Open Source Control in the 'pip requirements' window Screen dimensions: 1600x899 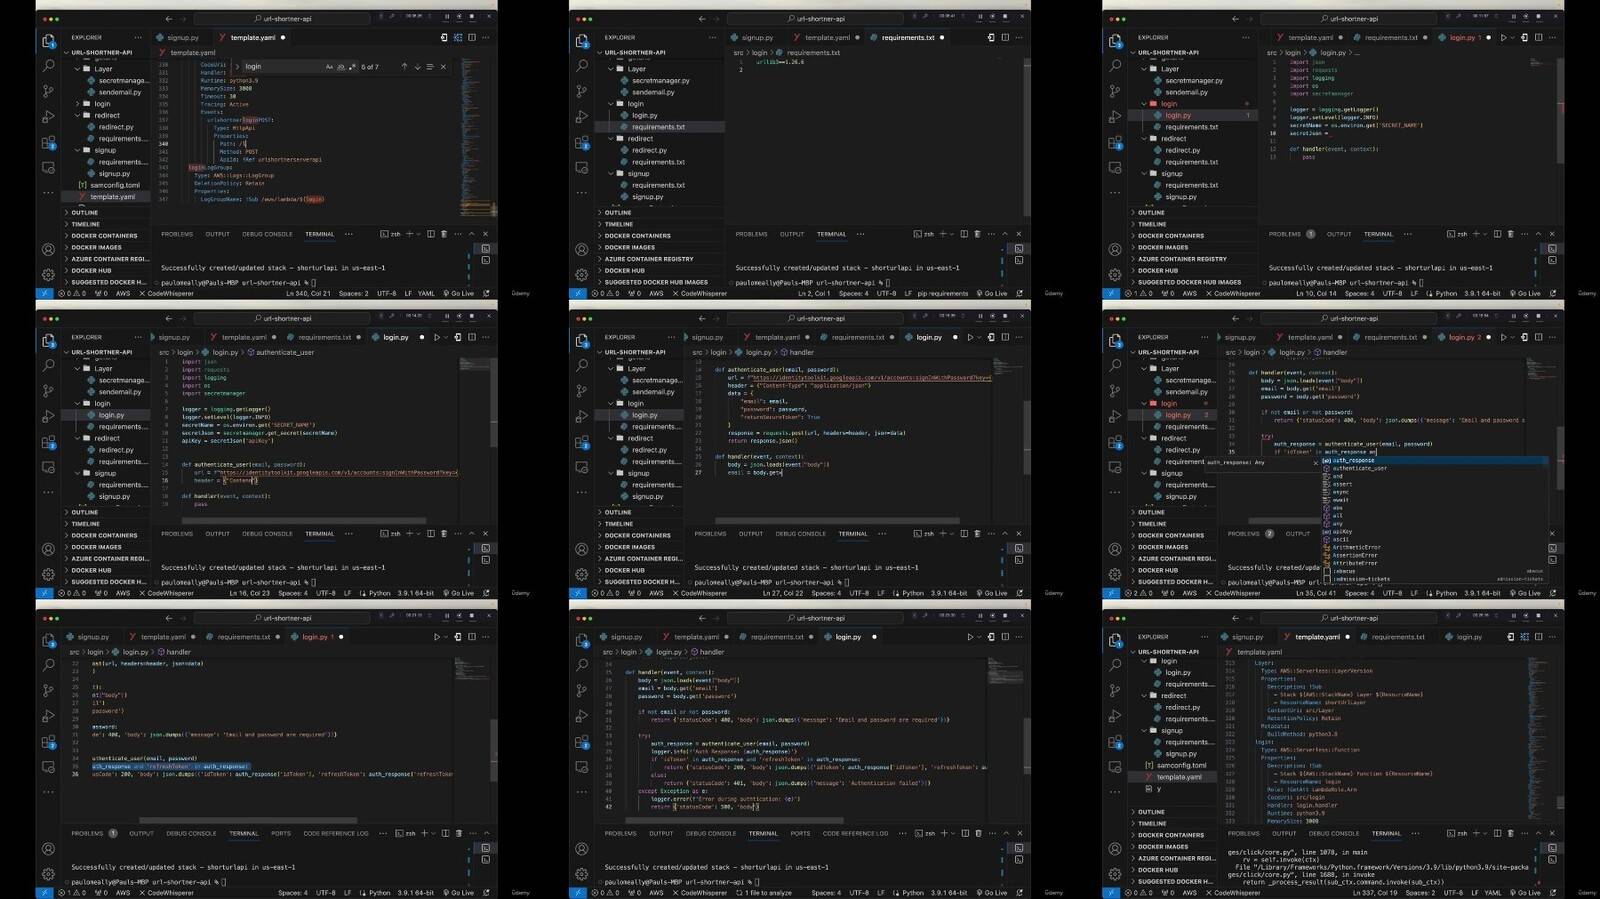pyautogui.click(x=581, y=91)
